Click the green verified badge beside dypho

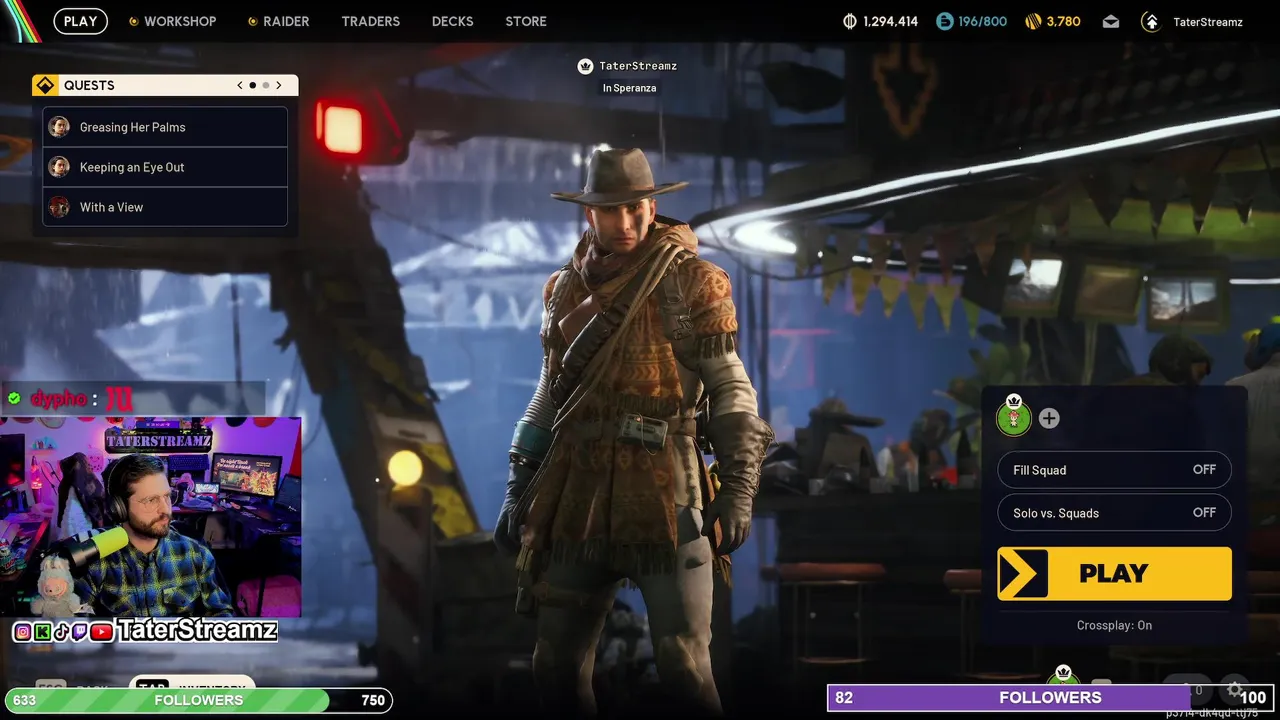point(14,399)
